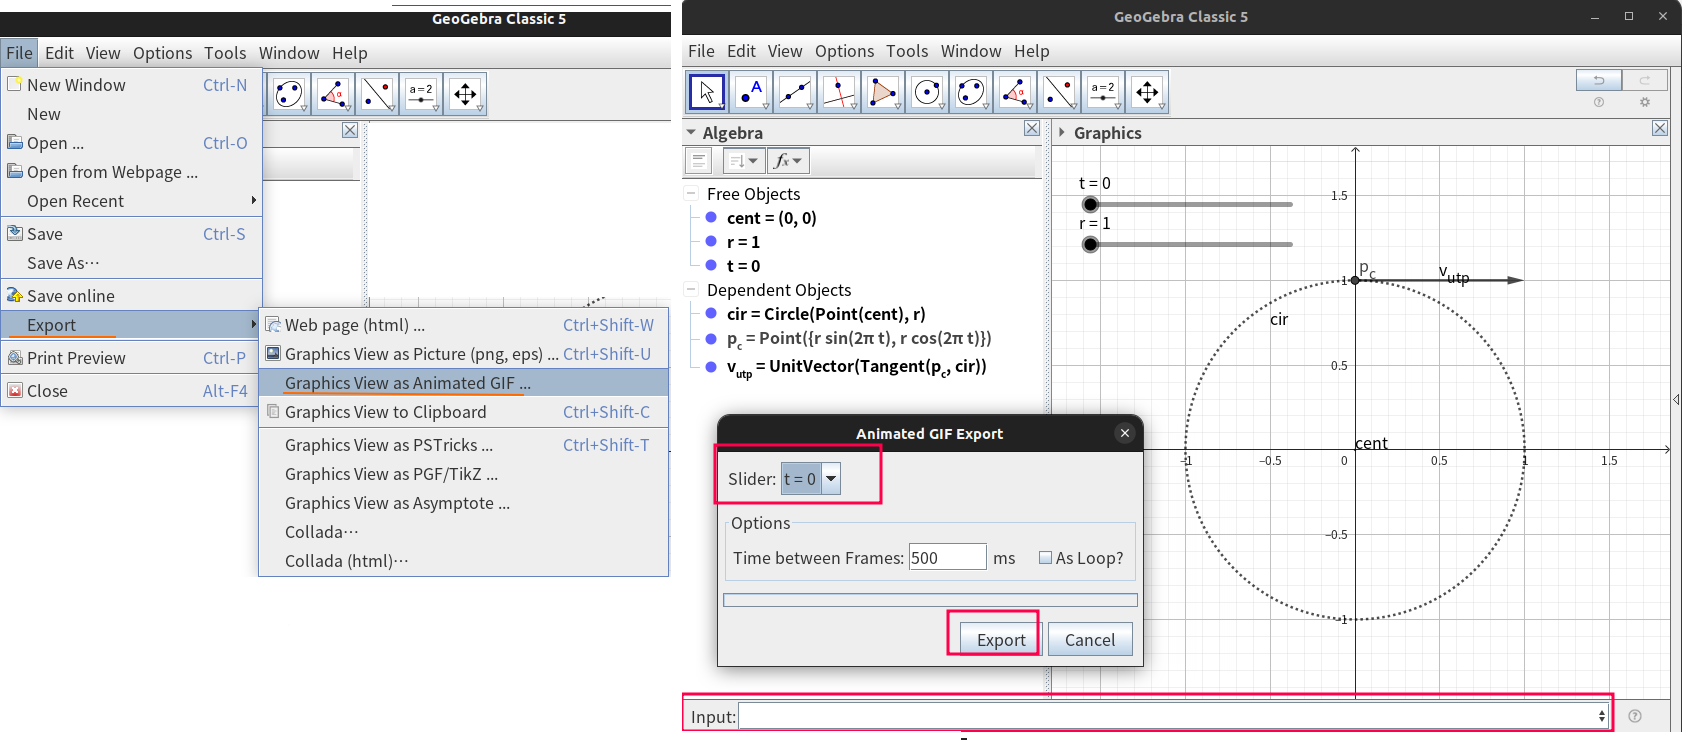Open the fx description dropdown

click(x=788, y=160)
